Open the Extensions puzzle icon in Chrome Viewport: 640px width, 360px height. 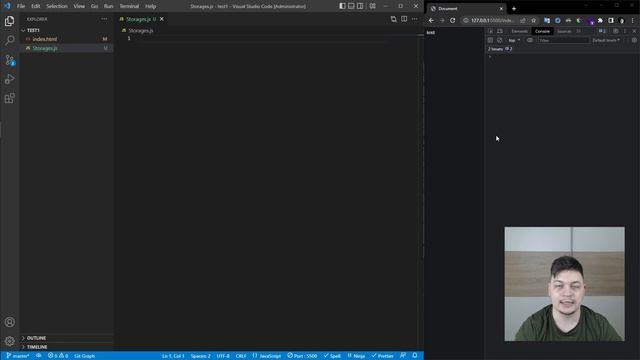click(x=600, y=20)
